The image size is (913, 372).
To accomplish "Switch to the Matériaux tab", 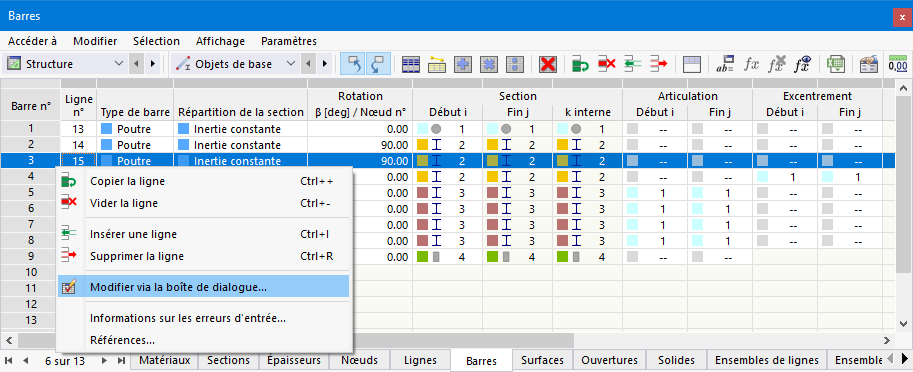I will (164, 360).
